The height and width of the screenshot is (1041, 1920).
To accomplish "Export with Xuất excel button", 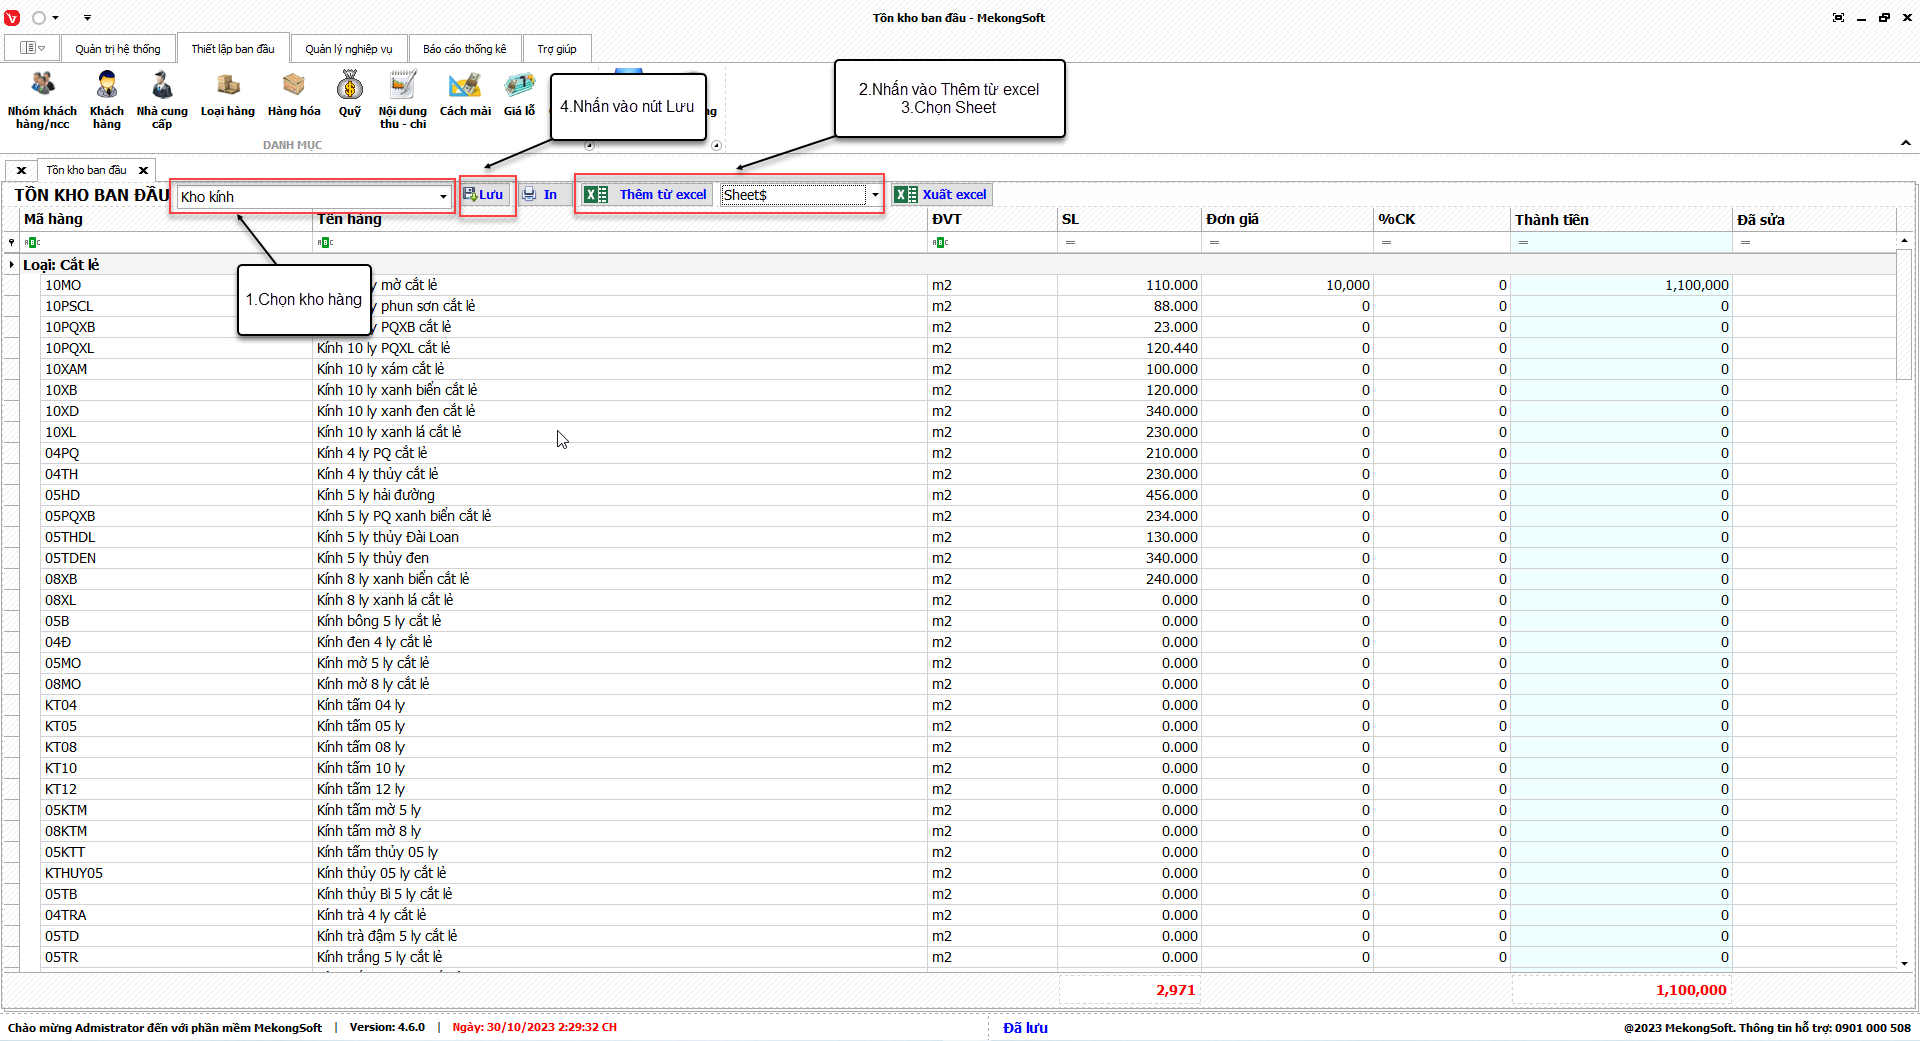I will click(942, 195).
